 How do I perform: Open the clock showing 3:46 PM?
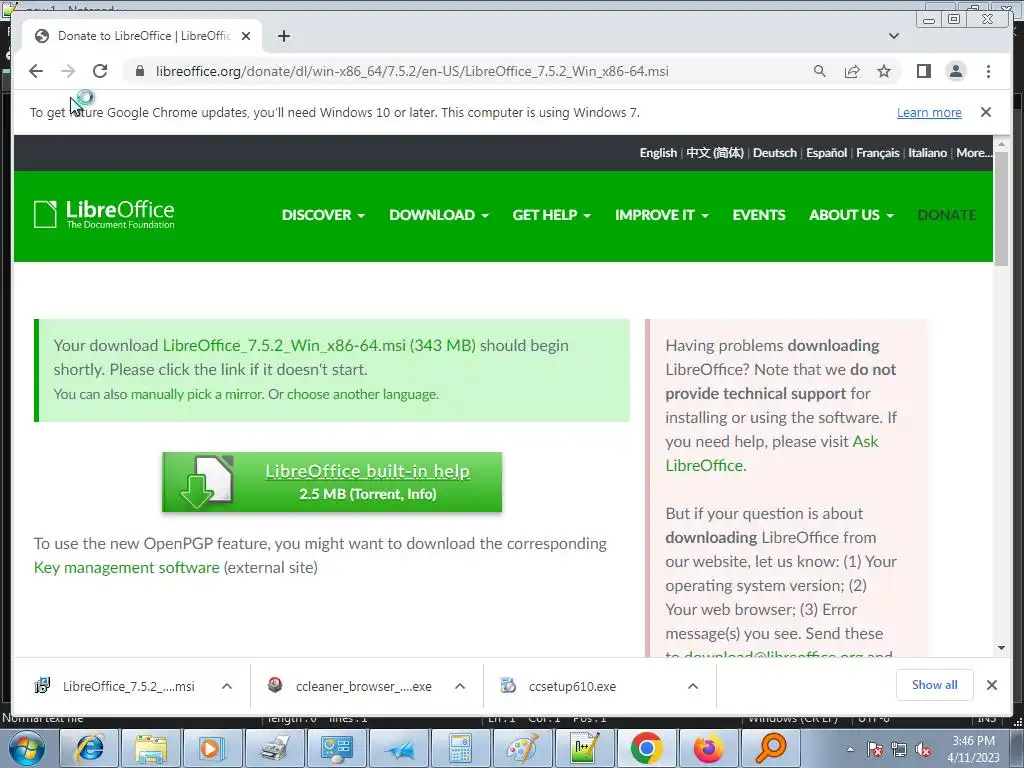click(x=973, y=749)
